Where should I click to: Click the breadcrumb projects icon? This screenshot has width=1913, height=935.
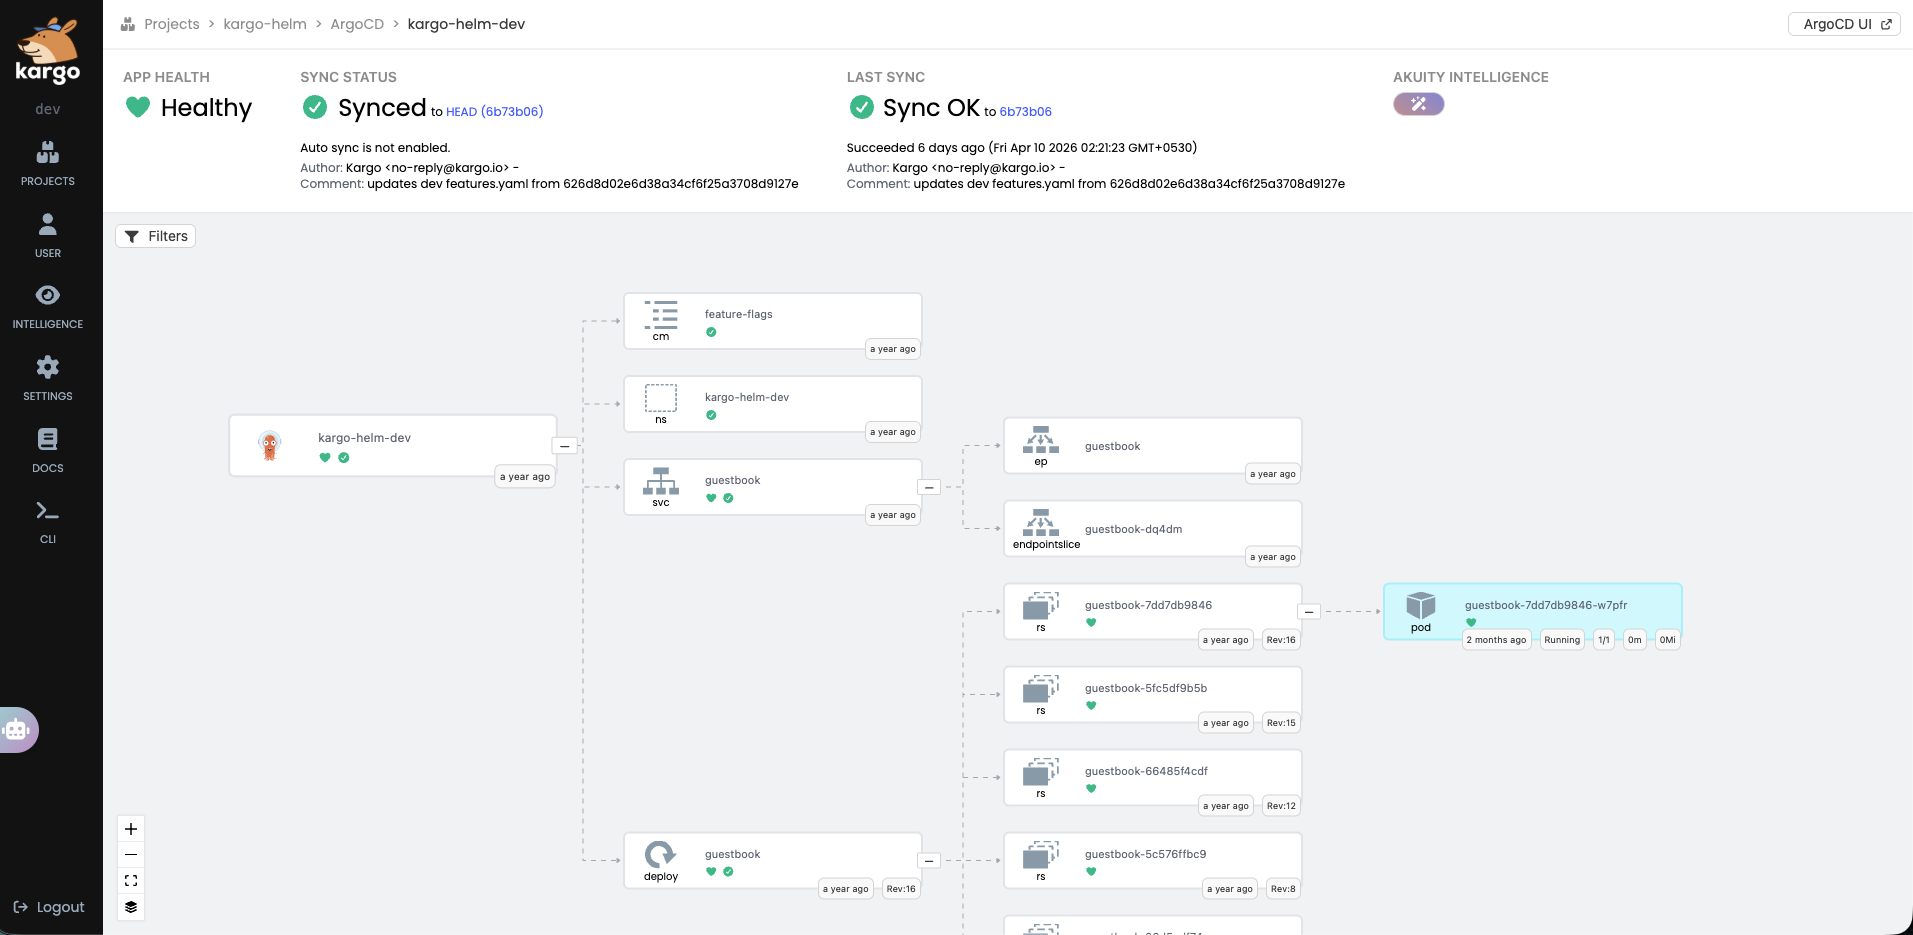[x=128, y=24]
